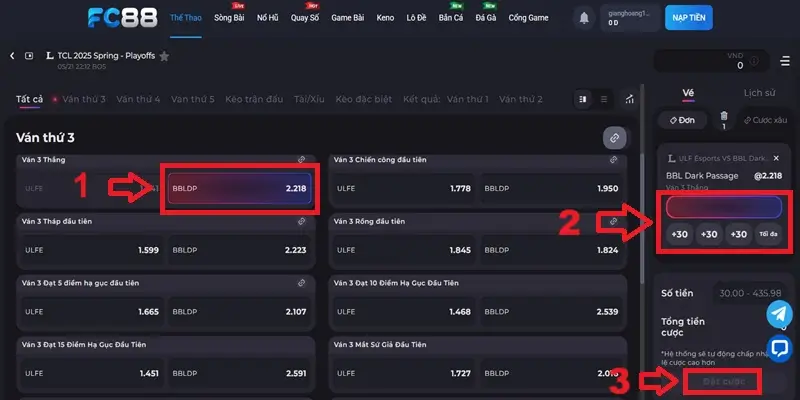Open the Sòng Bài menu
Viewport: 800px width, 400px height.
click(229, 18)
